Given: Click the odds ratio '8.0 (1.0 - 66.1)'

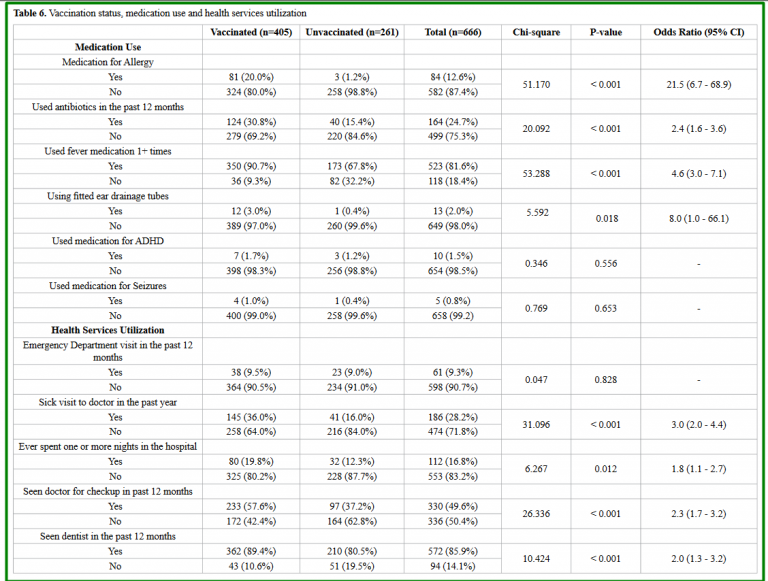Looking at the screenshot, I should [699, 218].
